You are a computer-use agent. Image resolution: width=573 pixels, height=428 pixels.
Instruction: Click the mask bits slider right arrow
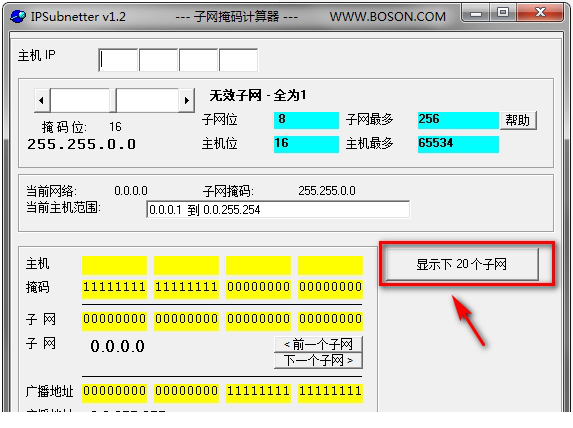187,100
